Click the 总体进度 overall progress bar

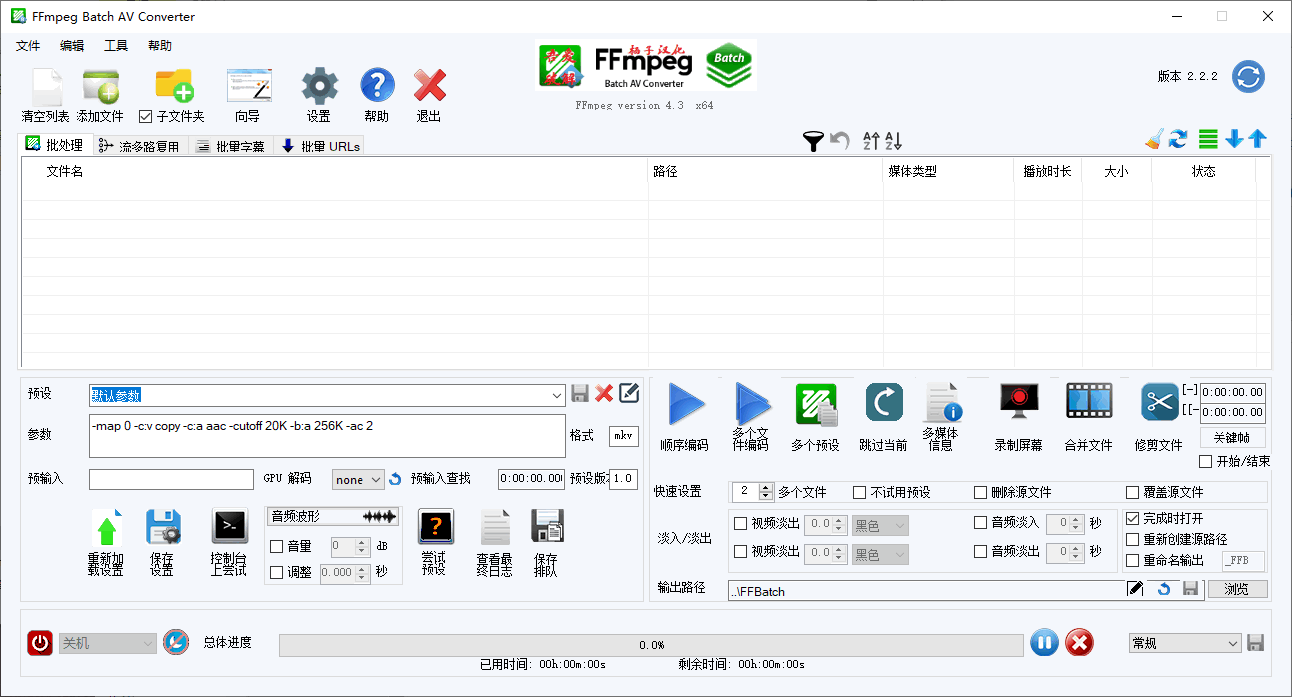[651, 645]
